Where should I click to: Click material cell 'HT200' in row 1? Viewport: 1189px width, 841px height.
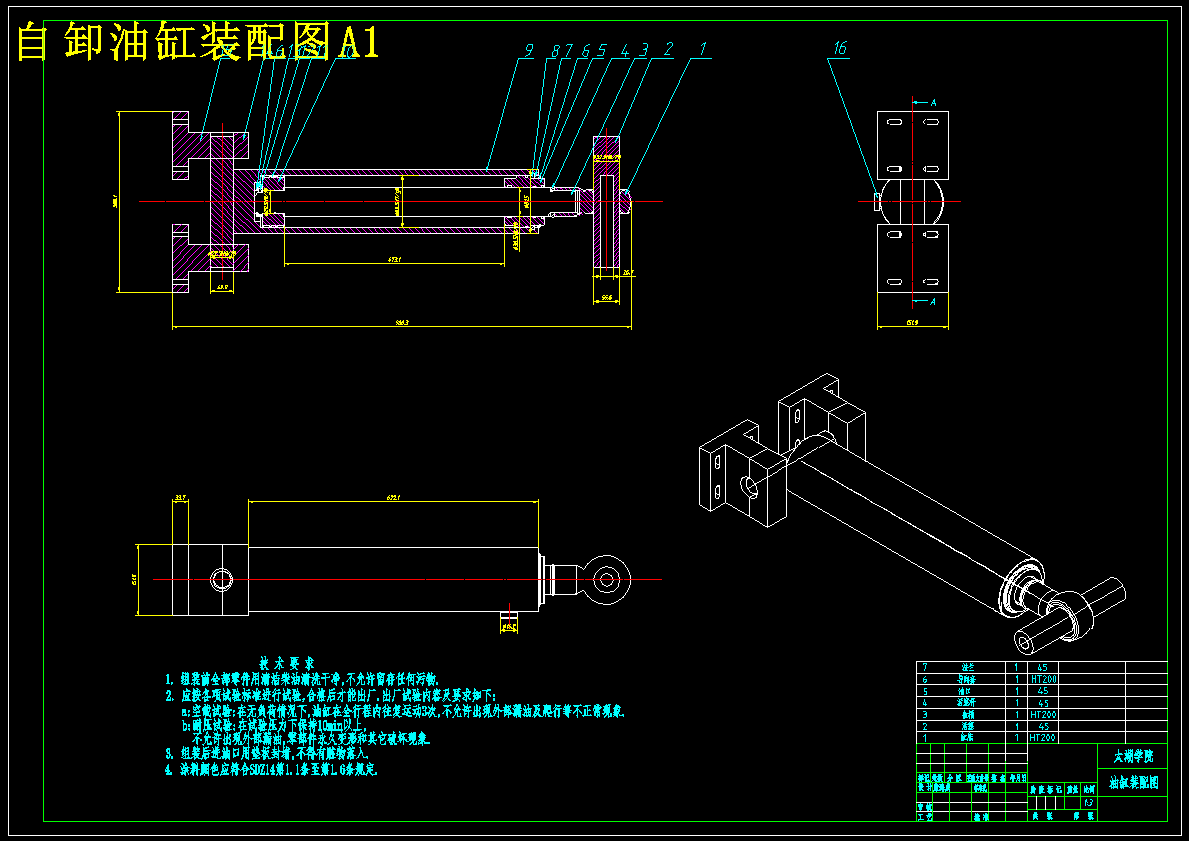(x=1043, y=737)
